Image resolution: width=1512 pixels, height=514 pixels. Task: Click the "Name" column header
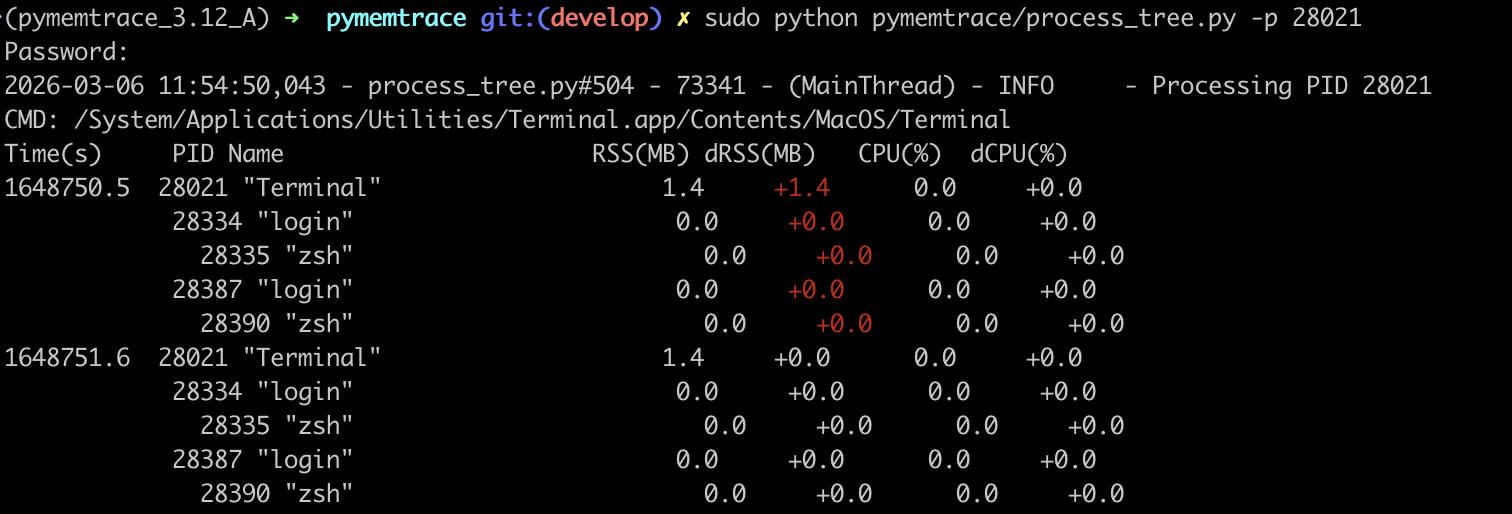click(256, 154)
